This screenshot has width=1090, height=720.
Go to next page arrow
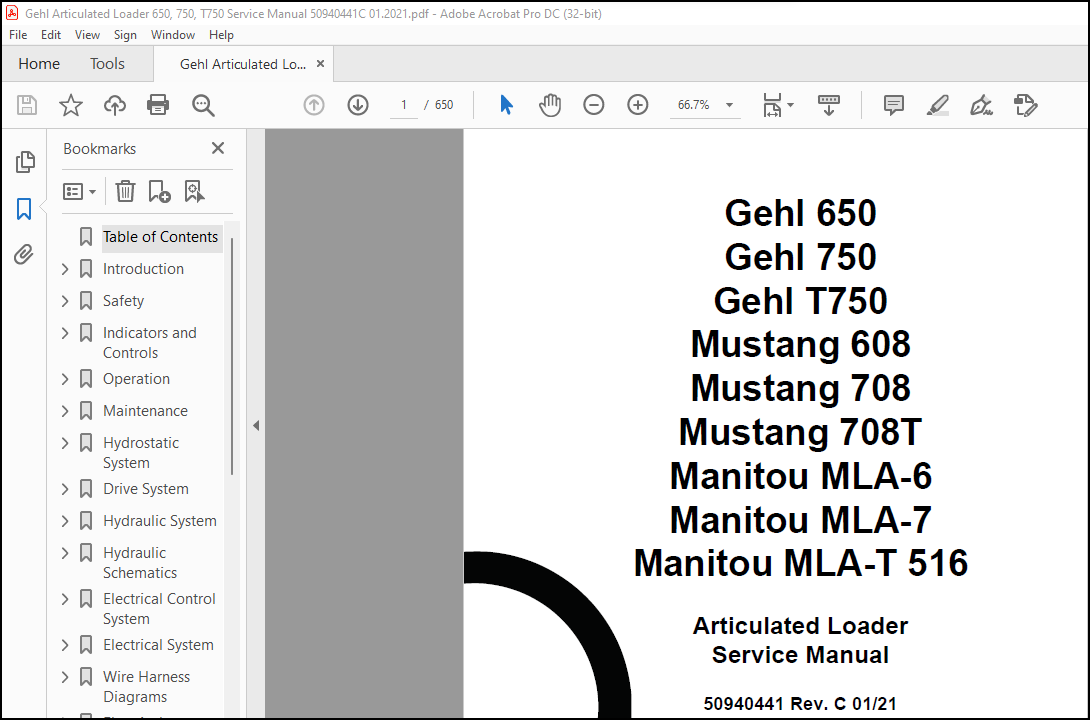tap(357, 105)
